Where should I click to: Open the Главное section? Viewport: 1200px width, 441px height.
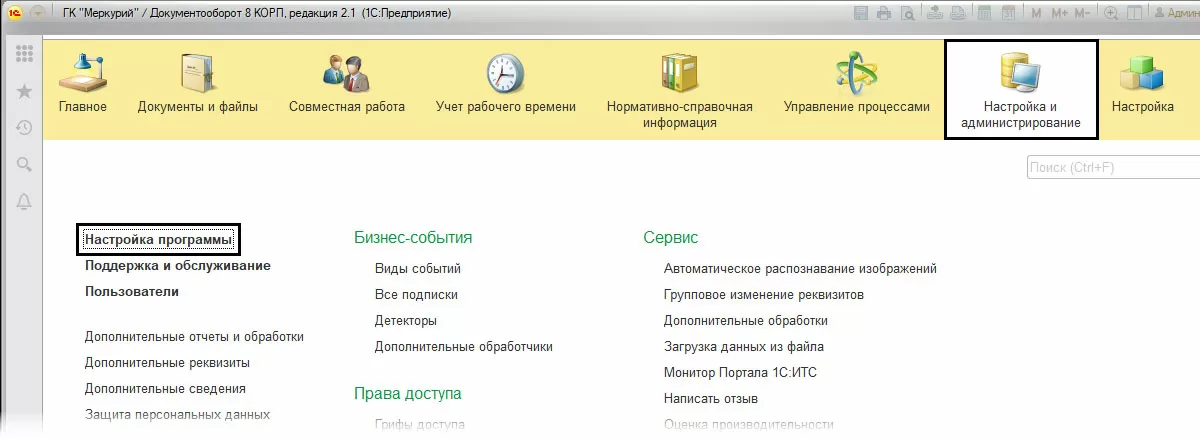[x=82, y=84]
